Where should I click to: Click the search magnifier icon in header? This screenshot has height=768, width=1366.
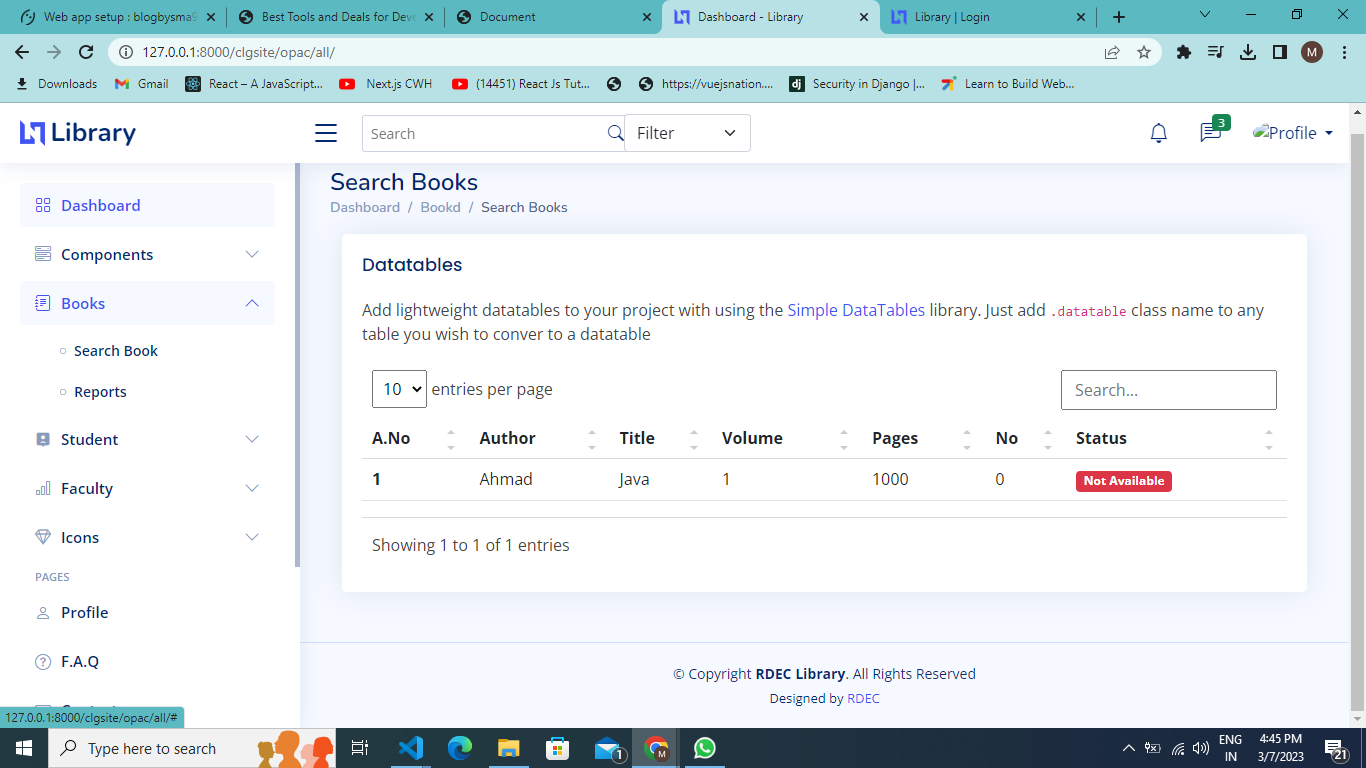click(615, 133)
